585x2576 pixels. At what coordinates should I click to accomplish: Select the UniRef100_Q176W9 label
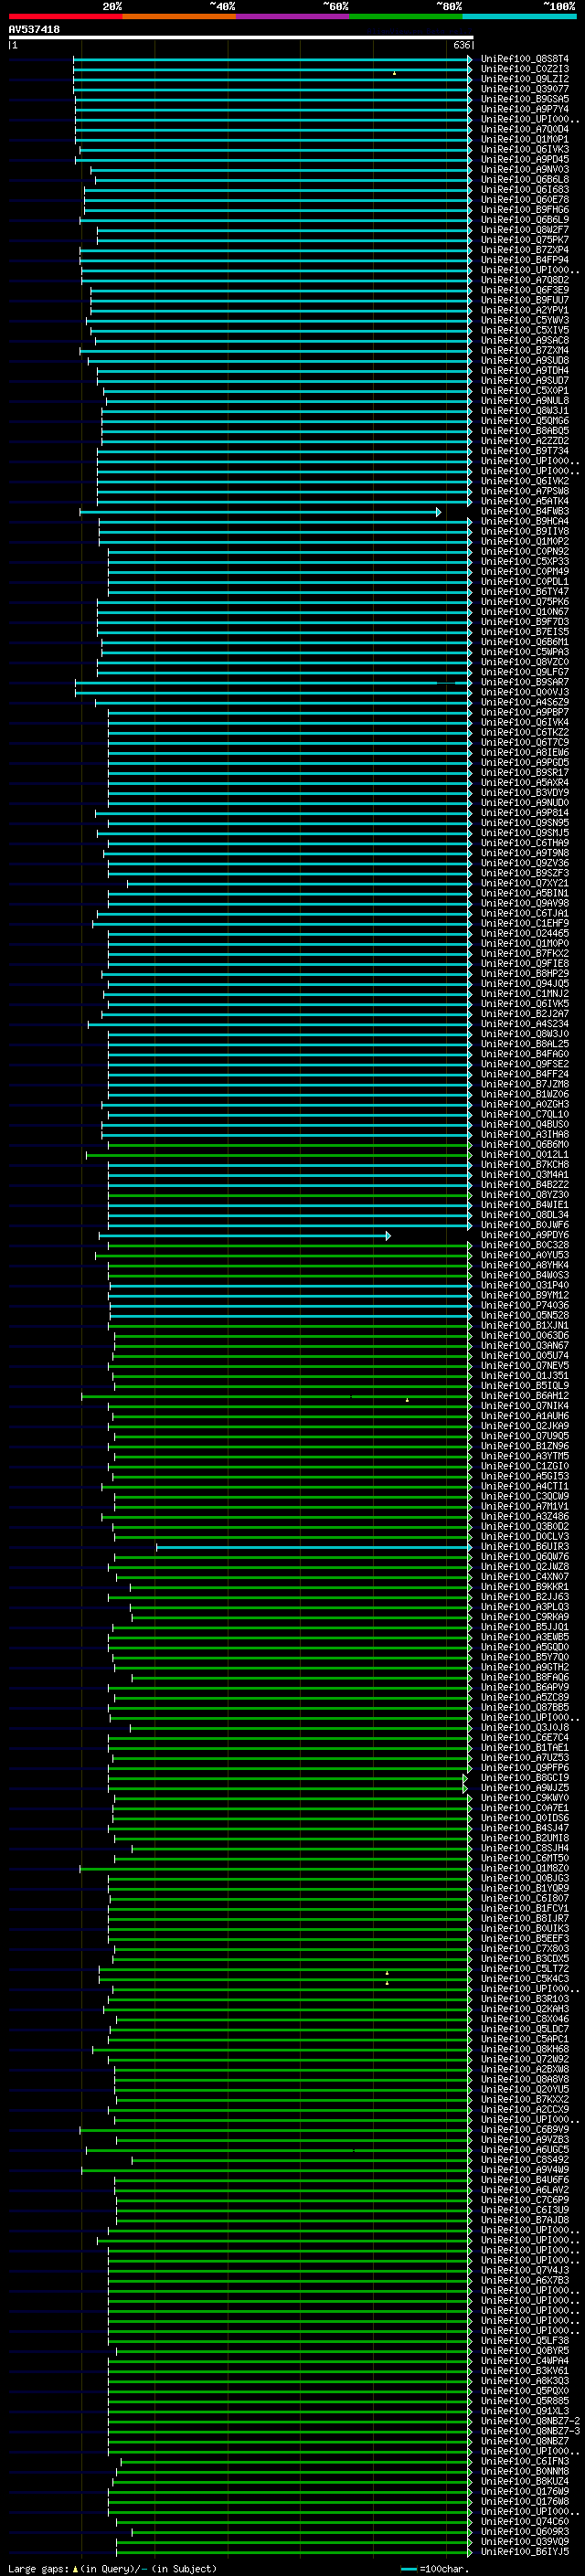coord(525,2491)
